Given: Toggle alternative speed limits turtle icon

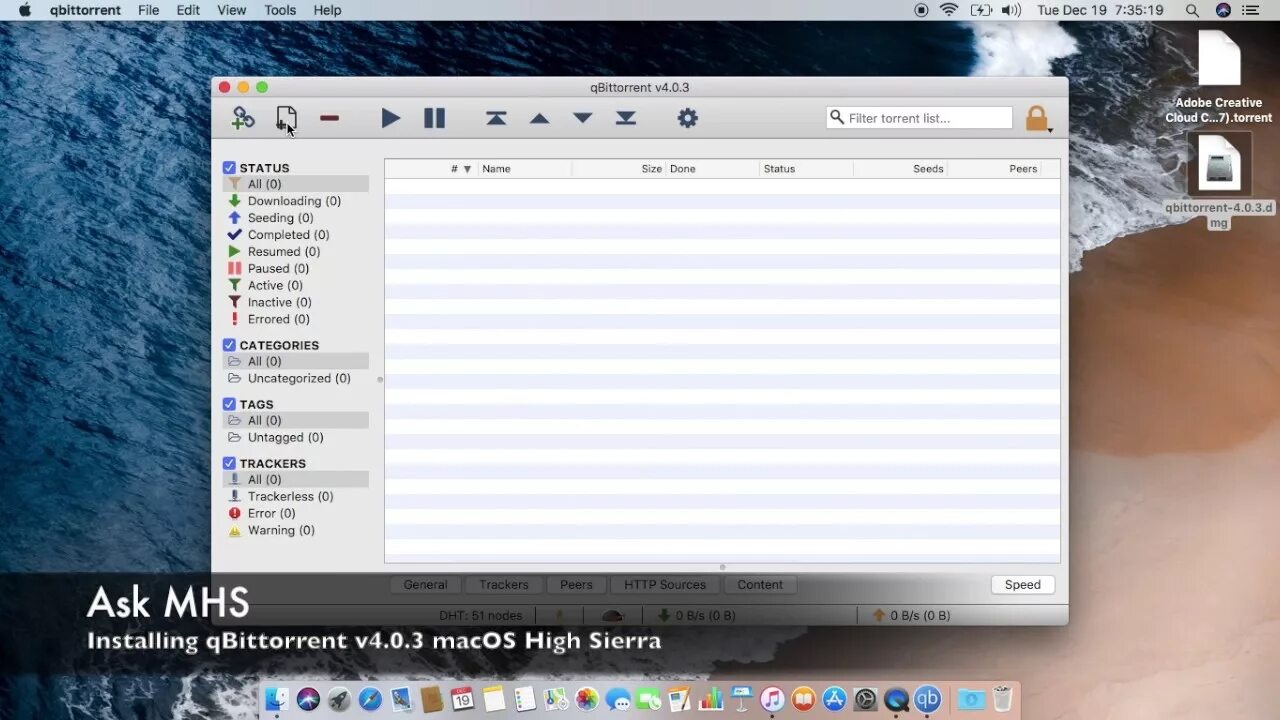Looking at the screenshot, I should tap(613, 615).
